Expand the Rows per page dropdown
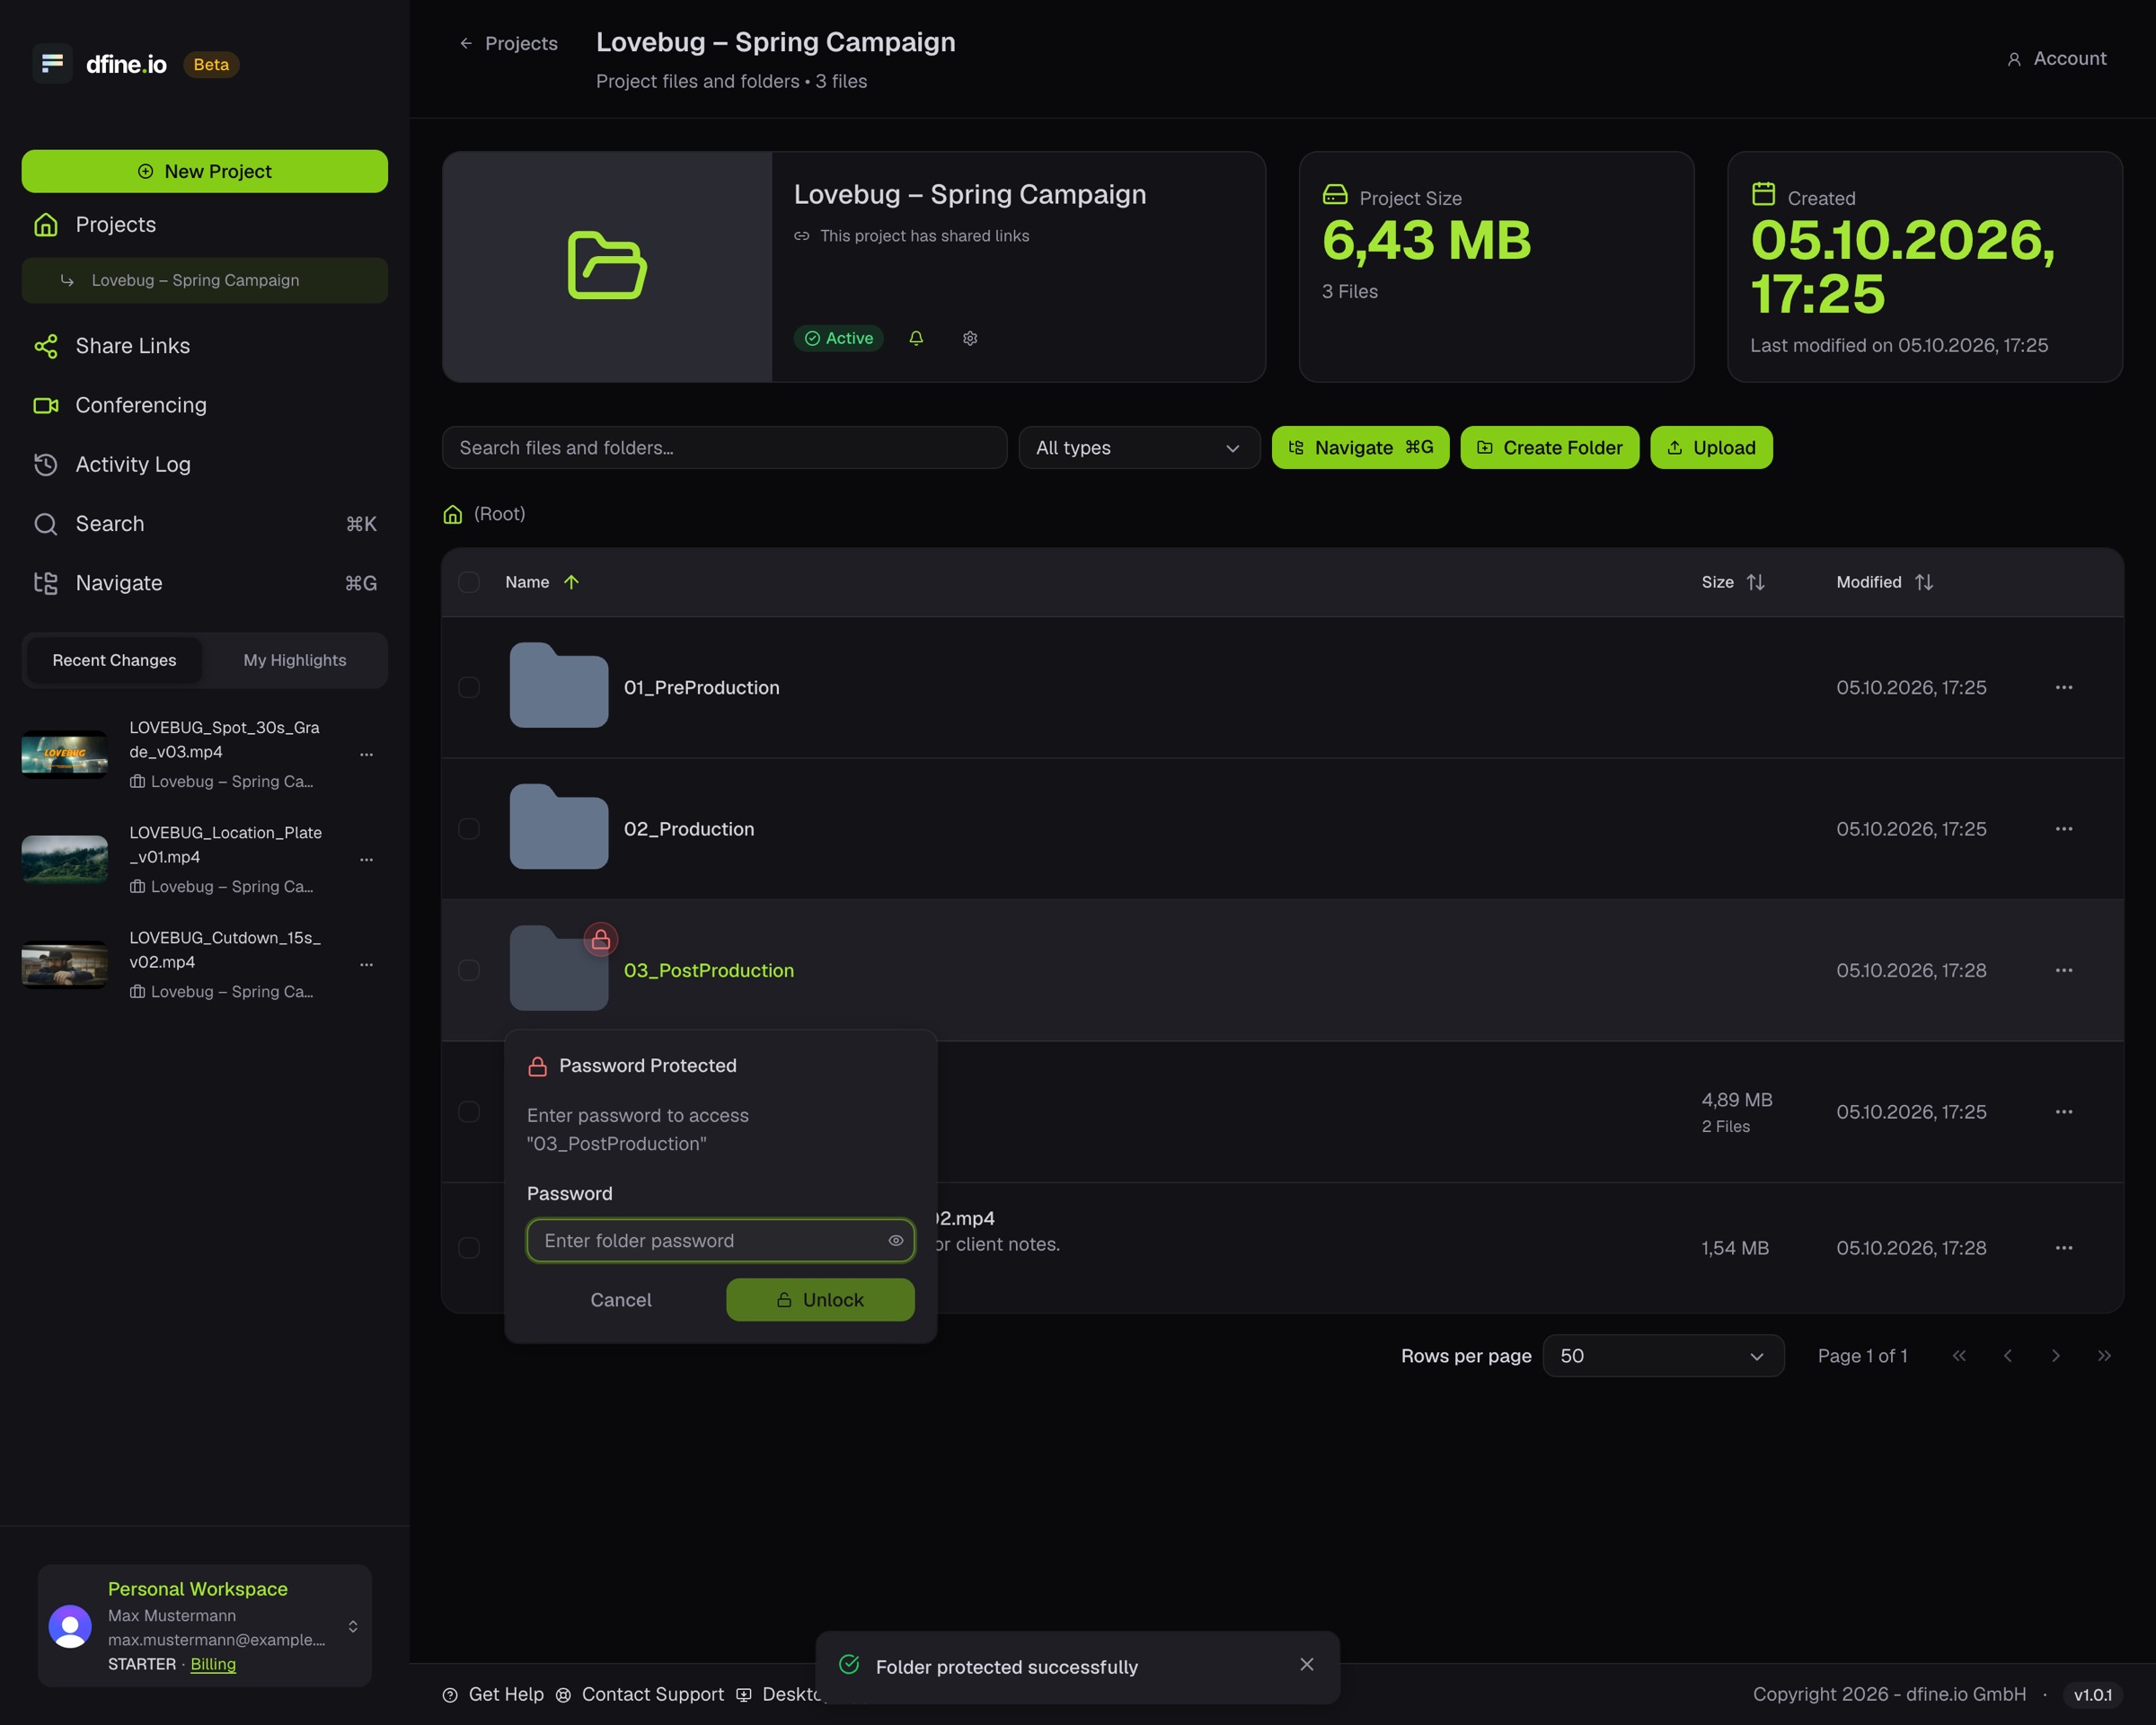 click(1663, 1356)
